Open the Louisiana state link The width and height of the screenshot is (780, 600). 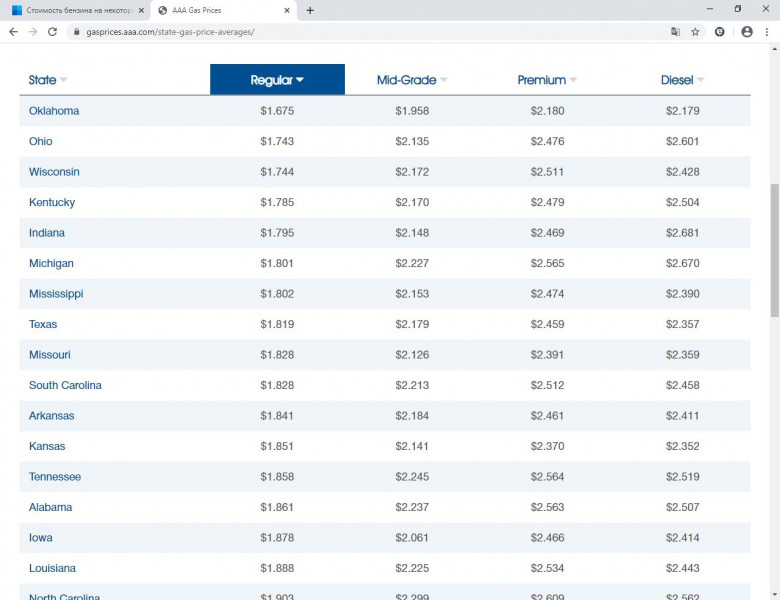click(x=52, y=568)
